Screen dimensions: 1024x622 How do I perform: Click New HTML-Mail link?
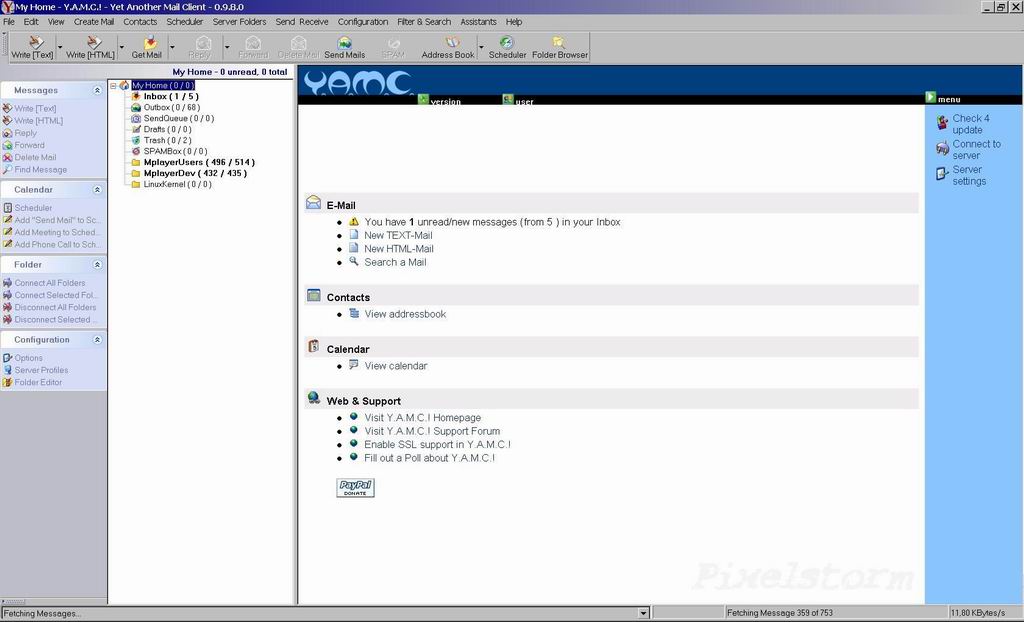point(399,249)
